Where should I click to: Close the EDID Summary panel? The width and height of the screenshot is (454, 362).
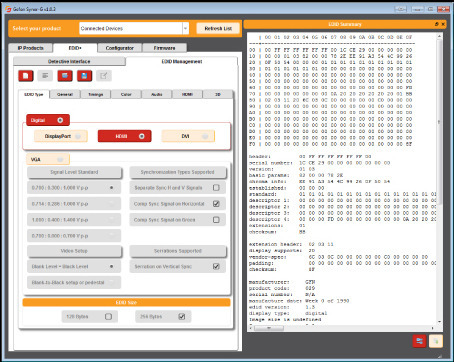click(443, 24)
